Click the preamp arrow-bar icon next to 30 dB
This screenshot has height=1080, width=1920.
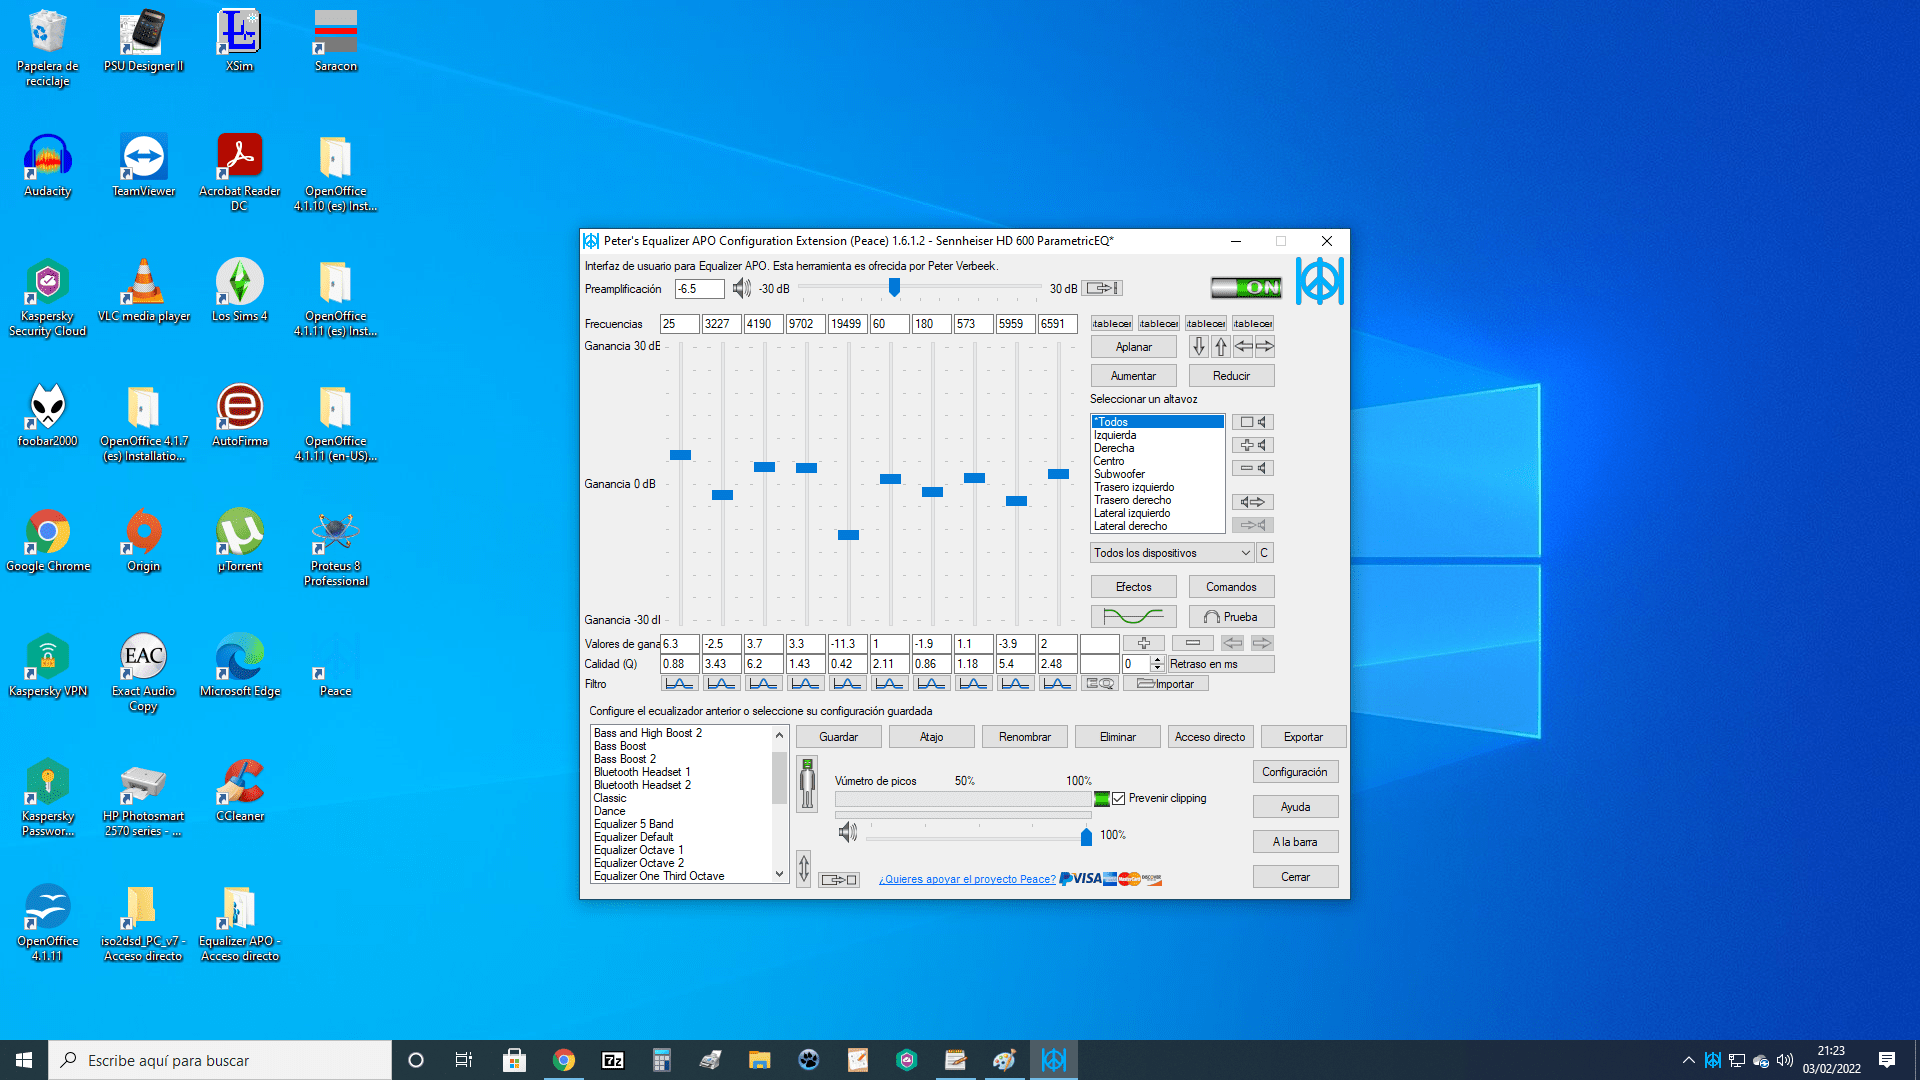pos(1102,289)
